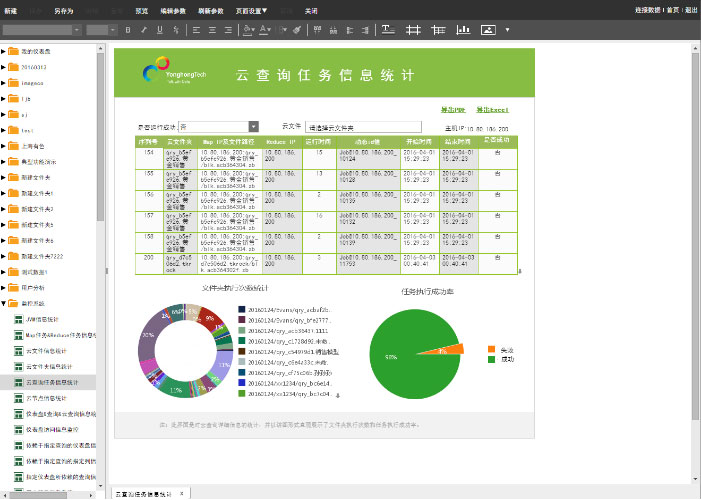Insert a chart using bar-chart icon
This screenshot has width=701, height=500.
click(463, 30)
